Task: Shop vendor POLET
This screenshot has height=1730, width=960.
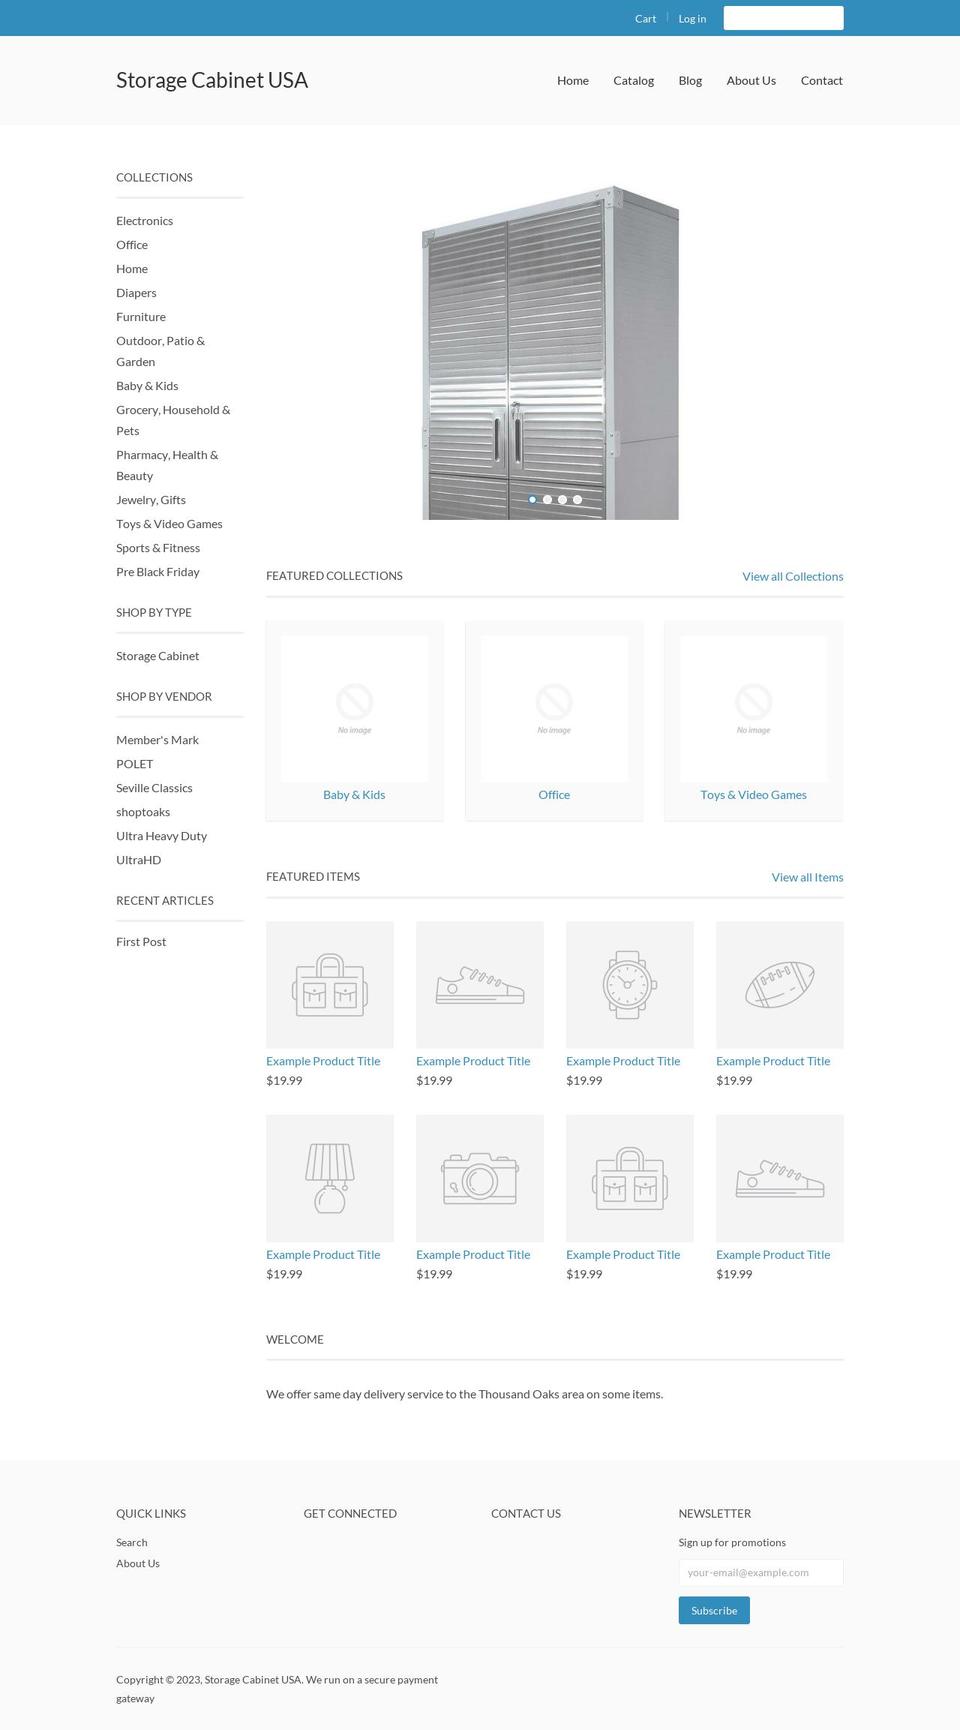Action: (x=134, y=764)
